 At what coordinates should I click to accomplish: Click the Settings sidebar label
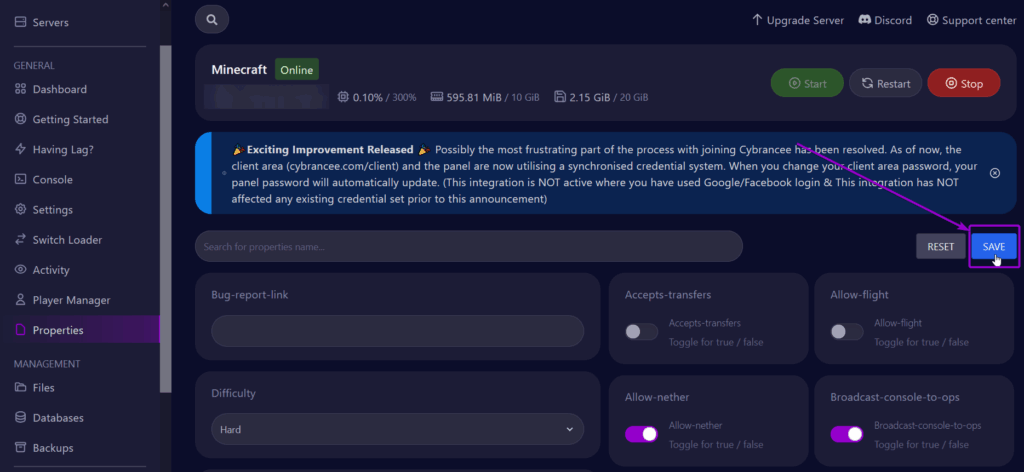[53, 210]
